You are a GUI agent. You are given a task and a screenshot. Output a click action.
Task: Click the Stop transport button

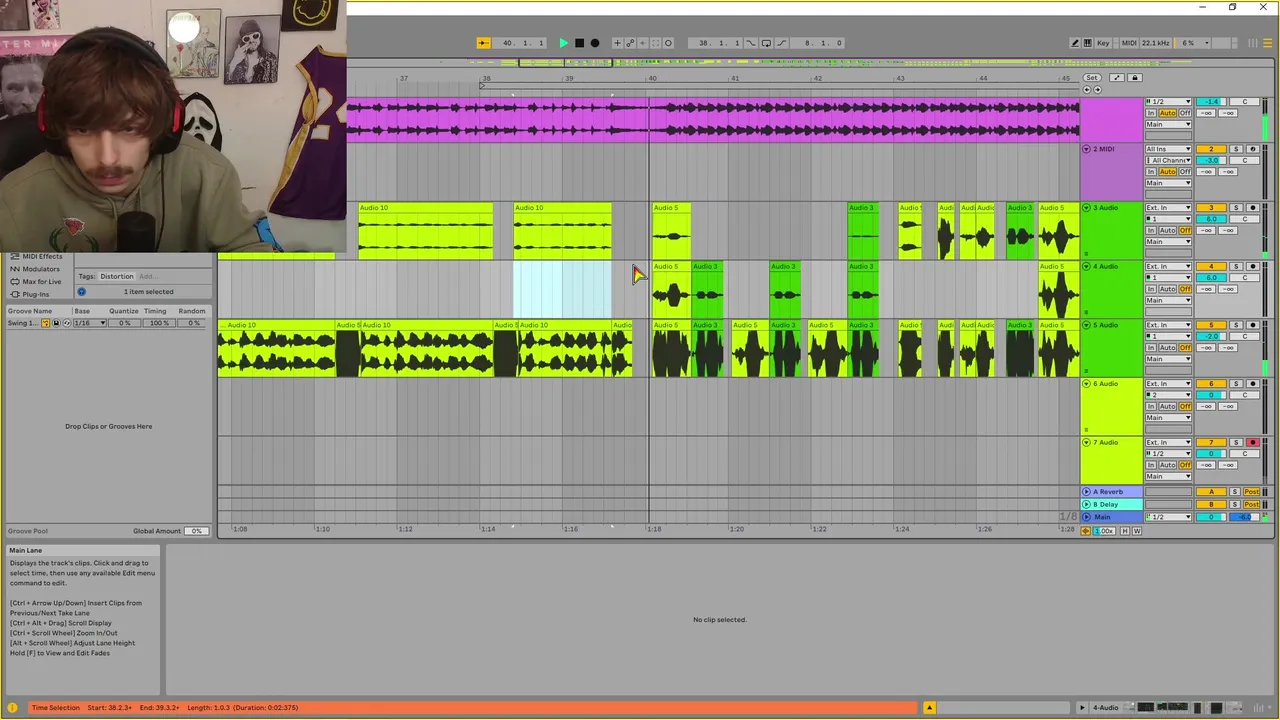[x=579, y=43]
